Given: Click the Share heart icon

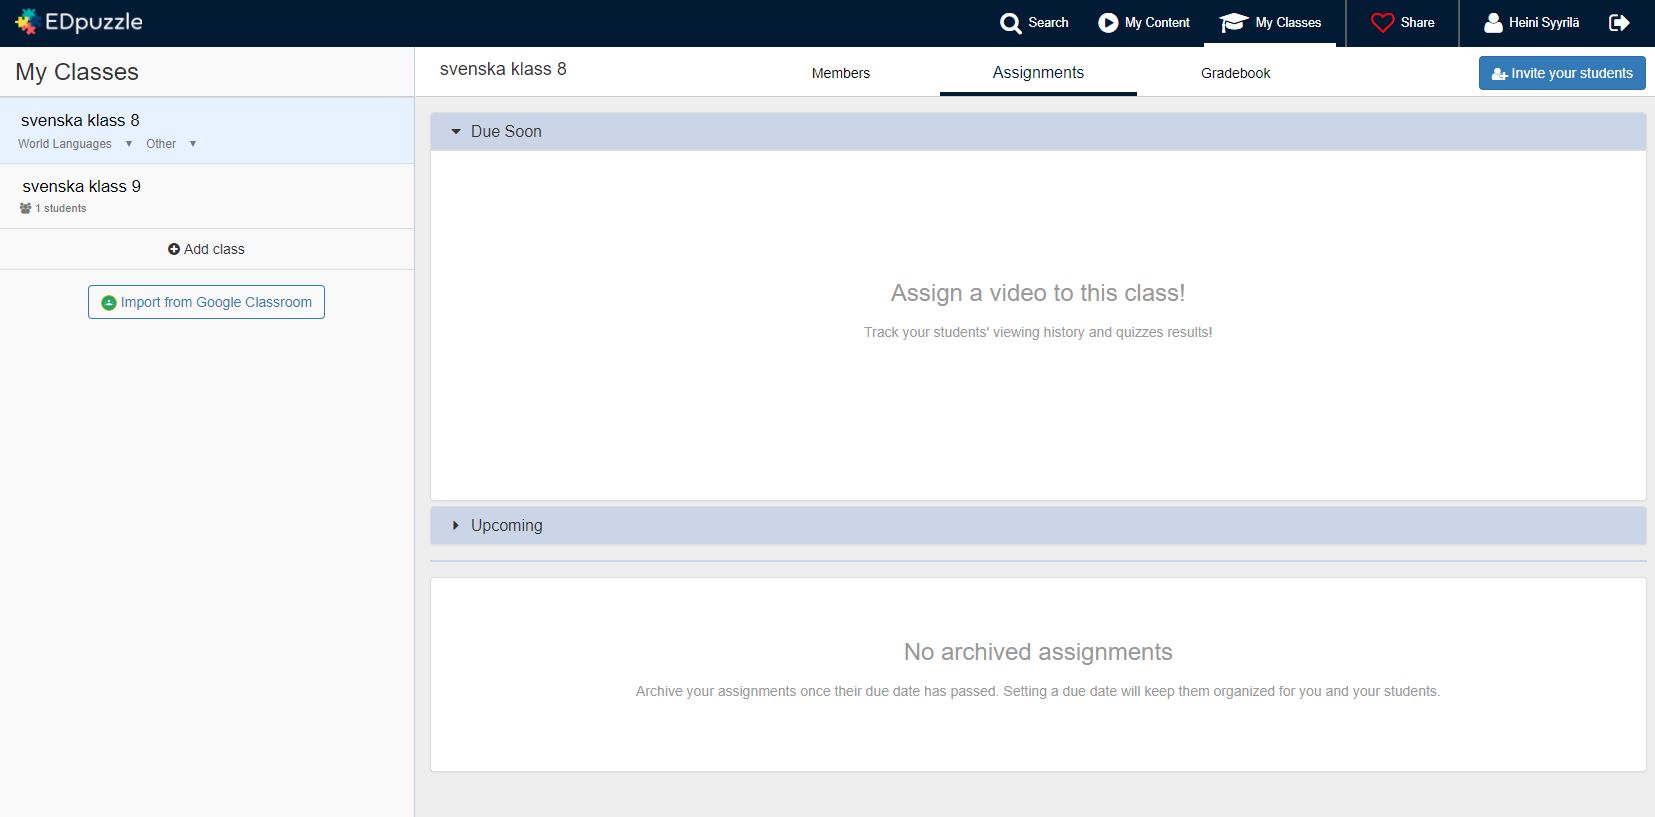Looking at the screenshot, I should [x=1382, y=23].
